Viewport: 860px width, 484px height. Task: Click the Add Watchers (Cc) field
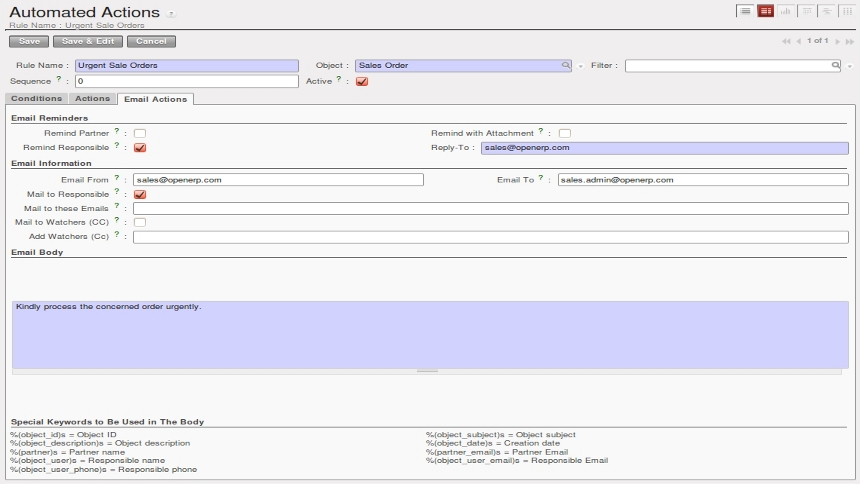(491, 237)
